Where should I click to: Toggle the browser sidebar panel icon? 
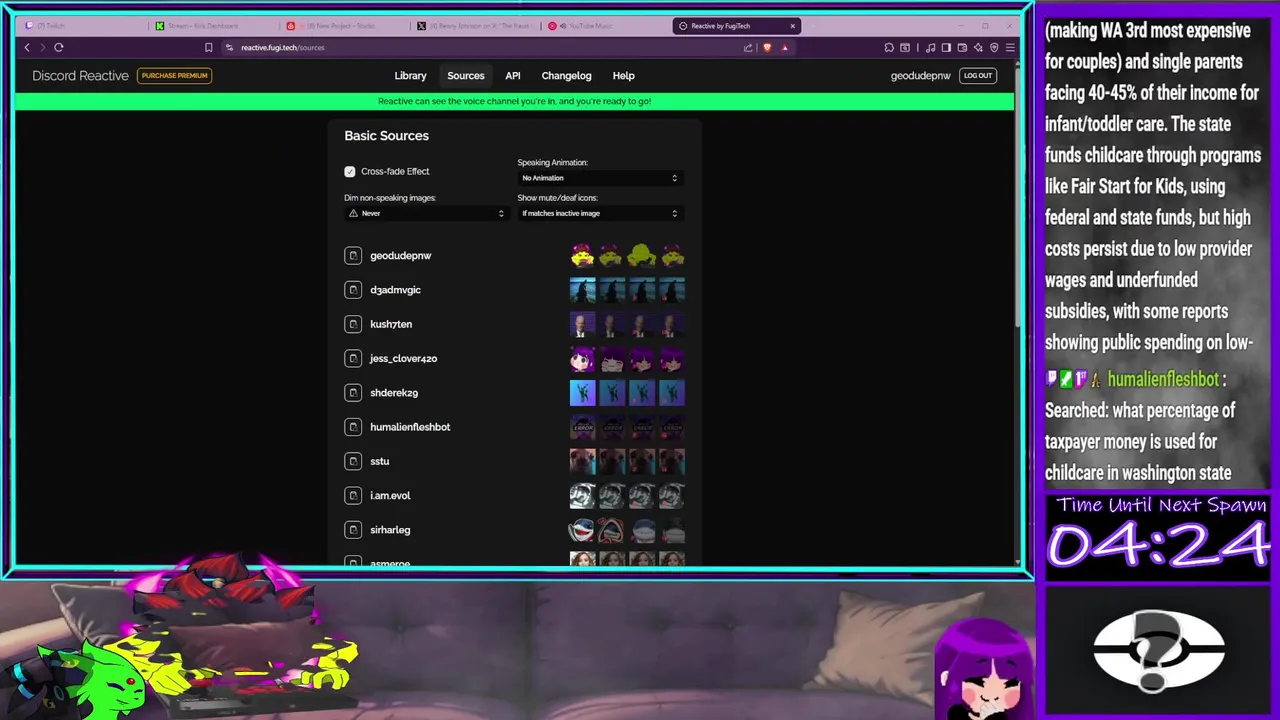point(947,47)
